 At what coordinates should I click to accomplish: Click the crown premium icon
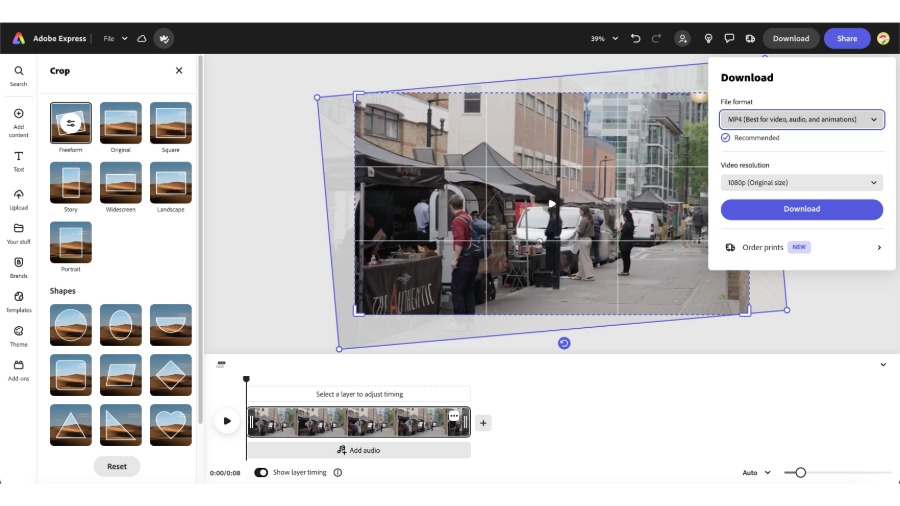click(164, 38)
